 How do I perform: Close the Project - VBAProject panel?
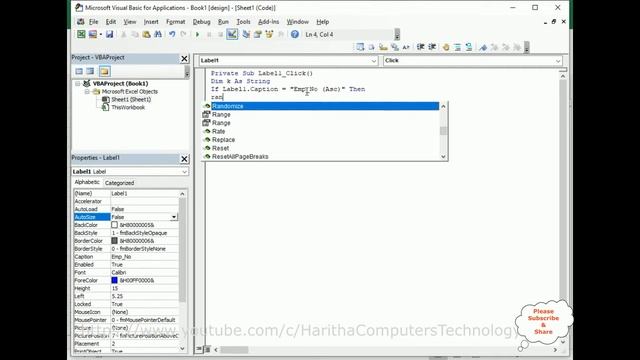pos(184,59)
